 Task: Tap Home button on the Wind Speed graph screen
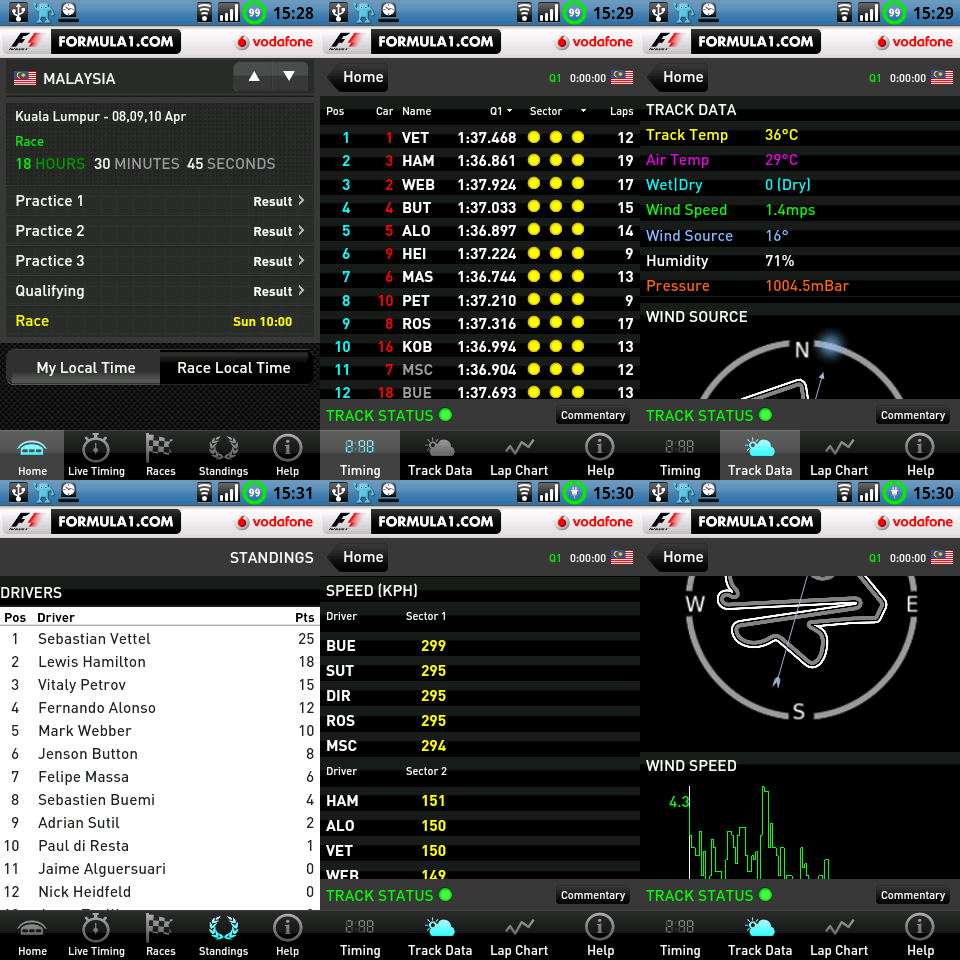pos(678,557)
